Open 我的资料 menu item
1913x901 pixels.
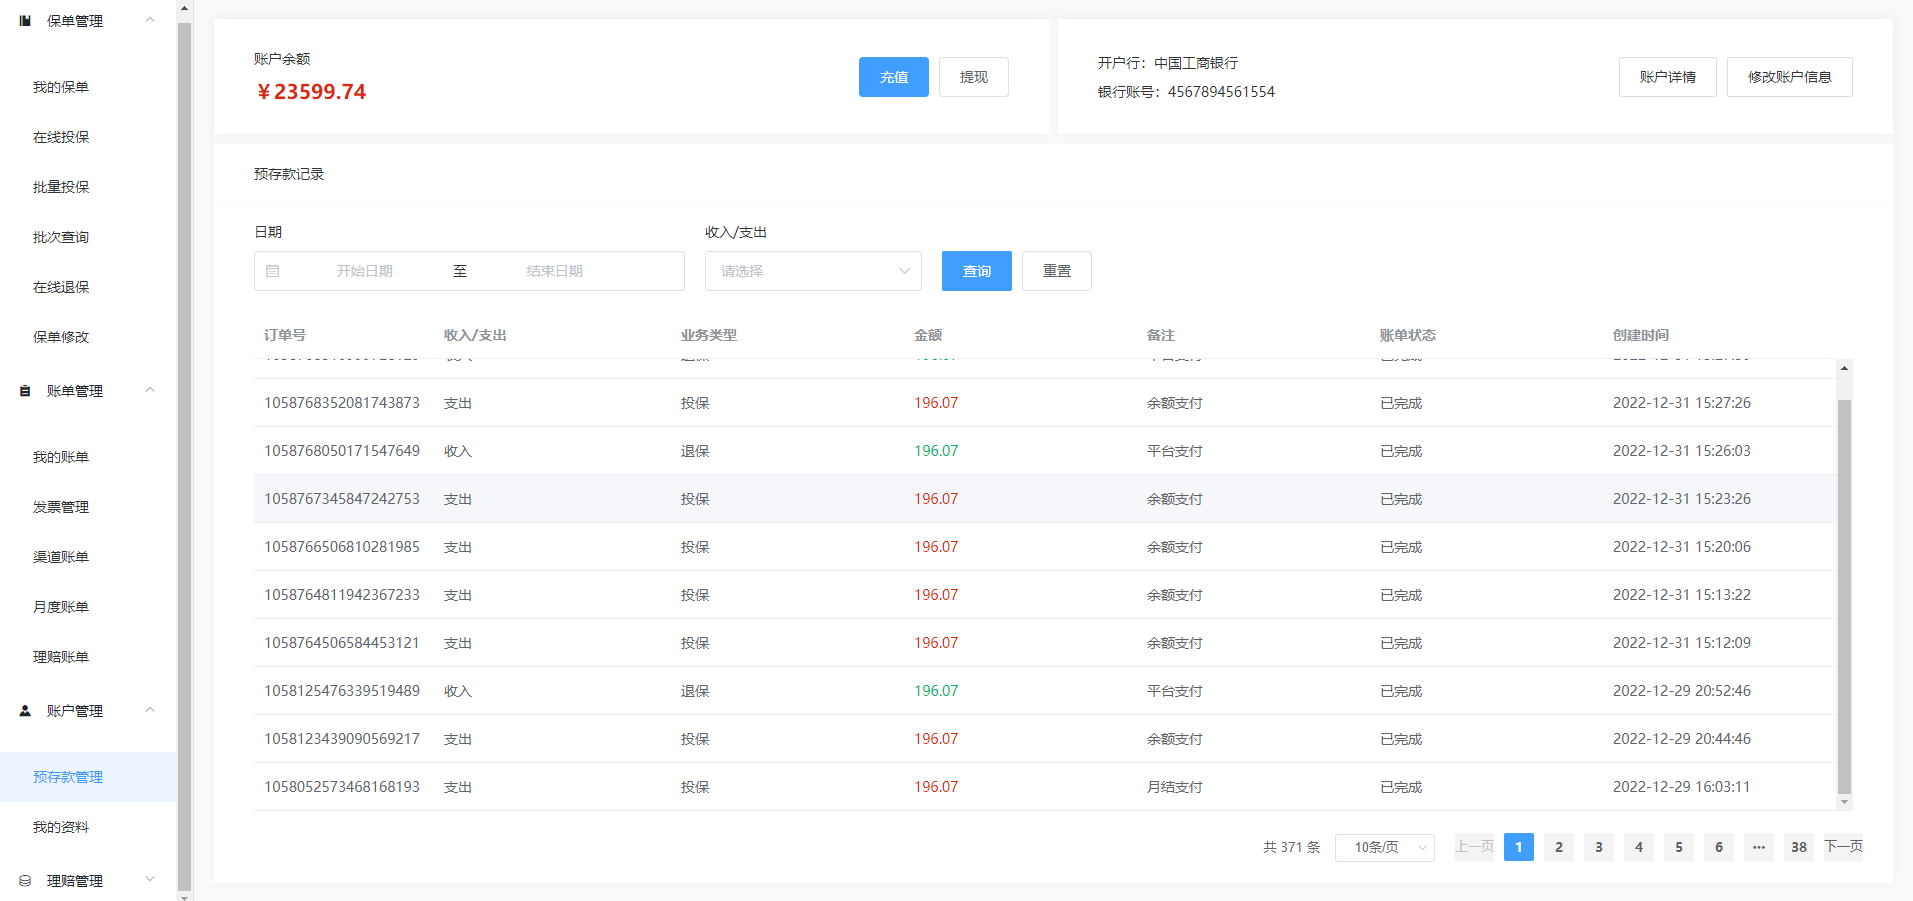tap(61, 827)
